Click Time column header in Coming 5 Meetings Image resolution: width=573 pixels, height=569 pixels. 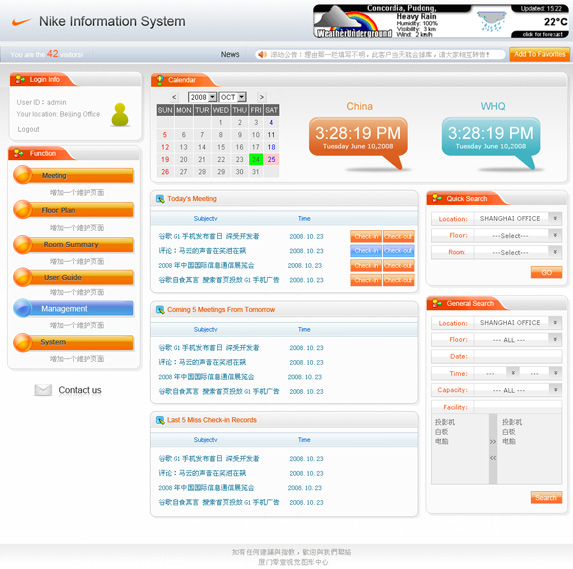click(304, 330)
